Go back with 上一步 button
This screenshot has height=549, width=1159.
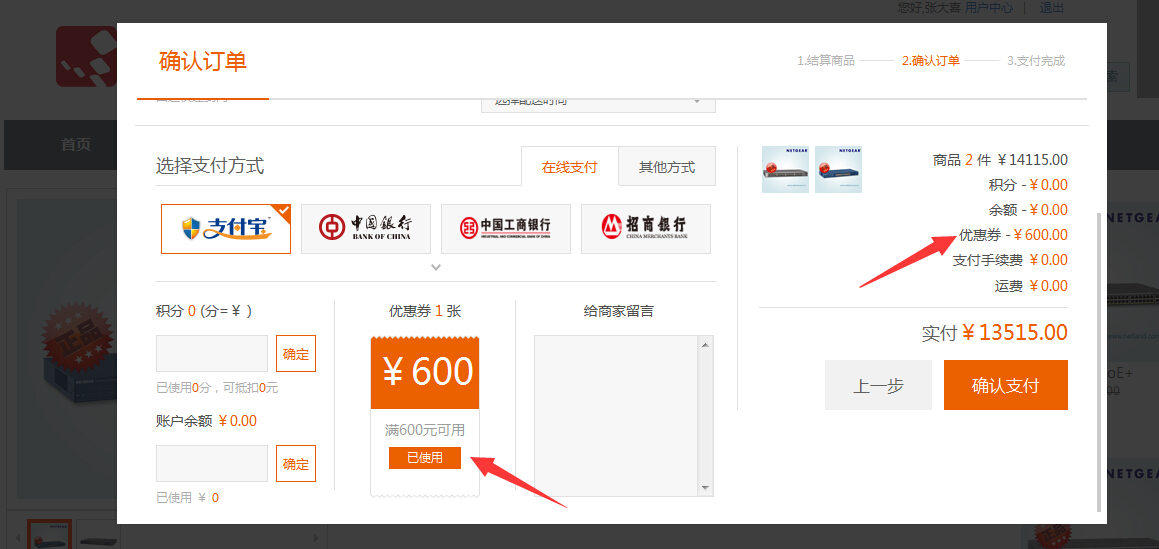point(878,385)
